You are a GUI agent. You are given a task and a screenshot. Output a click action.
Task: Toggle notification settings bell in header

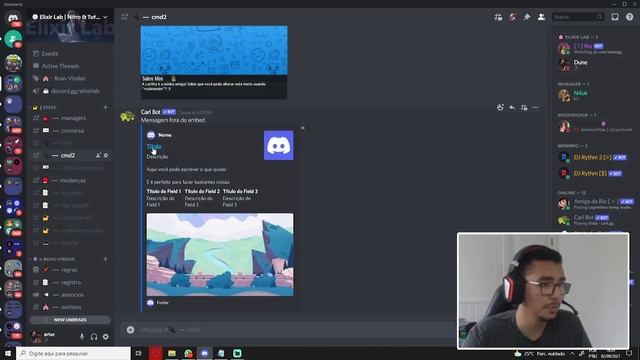(512, 17)
